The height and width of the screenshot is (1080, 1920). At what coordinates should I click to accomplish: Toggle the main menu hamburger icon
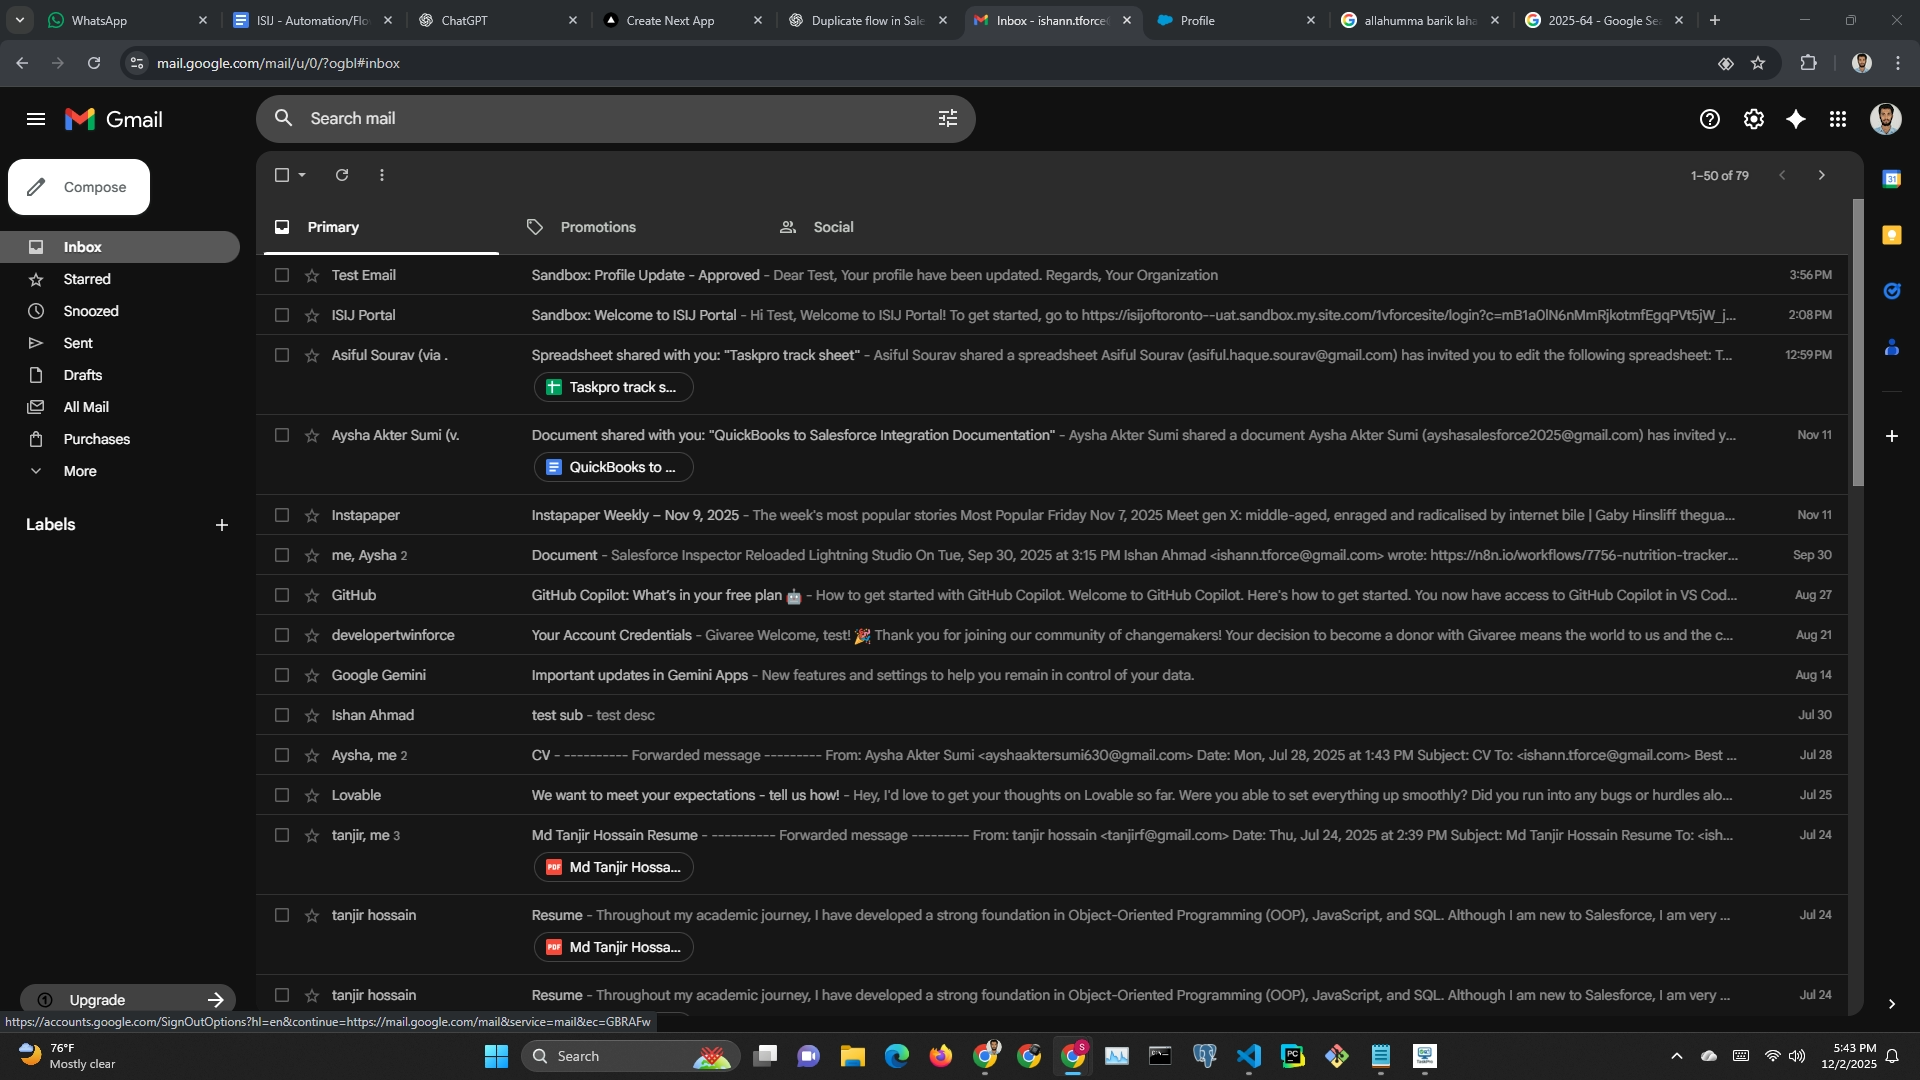point(36,119)
